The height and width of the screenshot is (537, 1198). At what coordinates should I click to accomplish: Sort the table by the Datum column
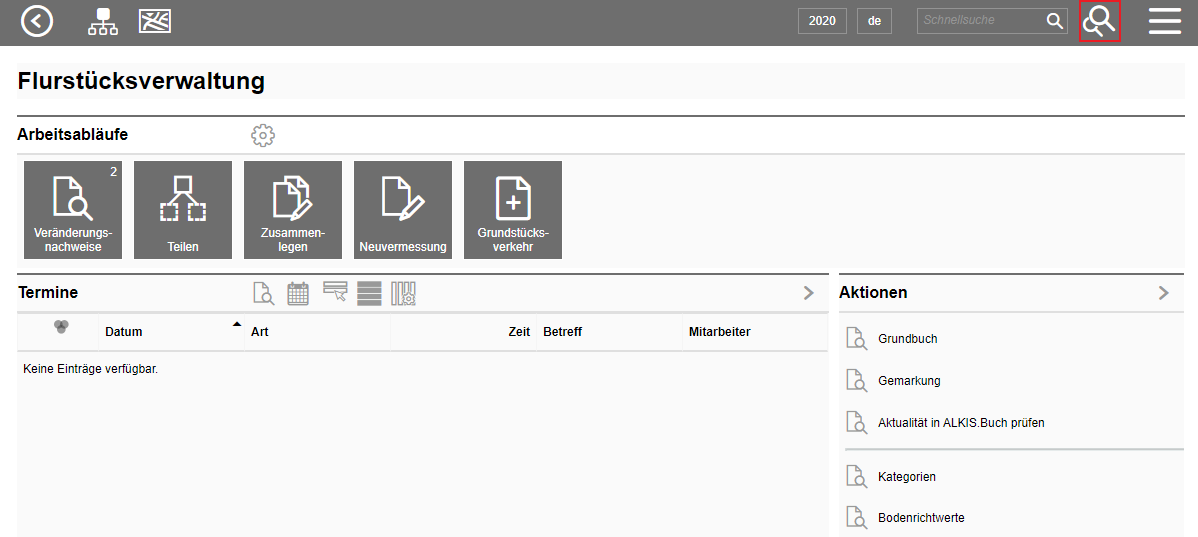pyautogui.click(x=124, y=332)
